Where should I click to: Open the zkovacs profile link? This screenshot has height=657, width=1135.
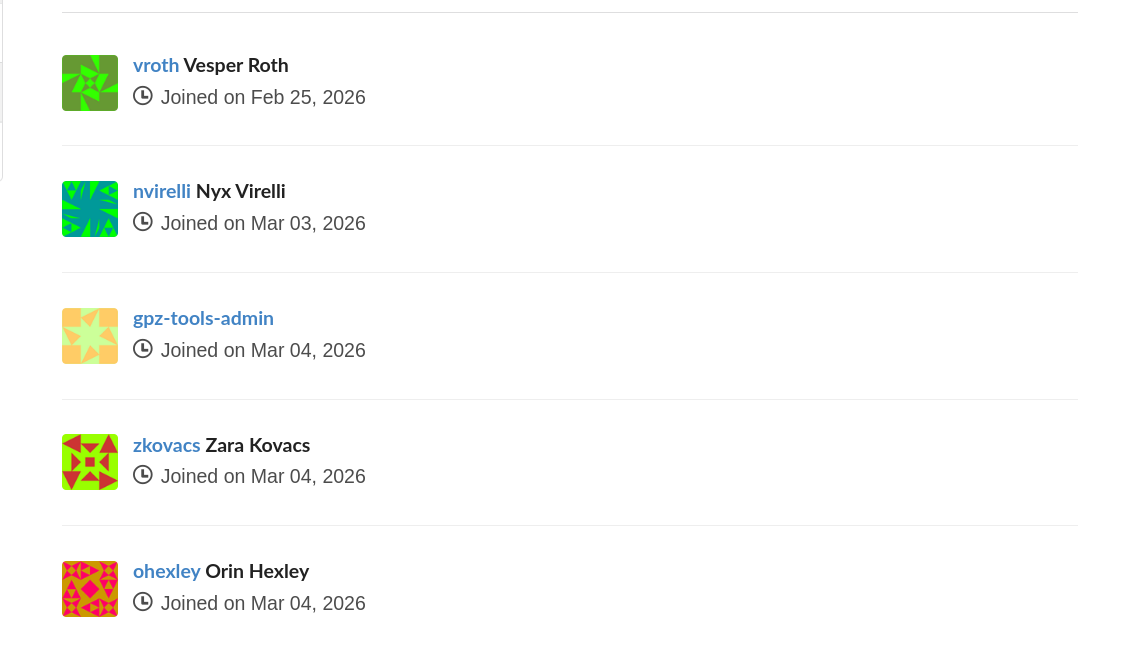pos(166,445)
